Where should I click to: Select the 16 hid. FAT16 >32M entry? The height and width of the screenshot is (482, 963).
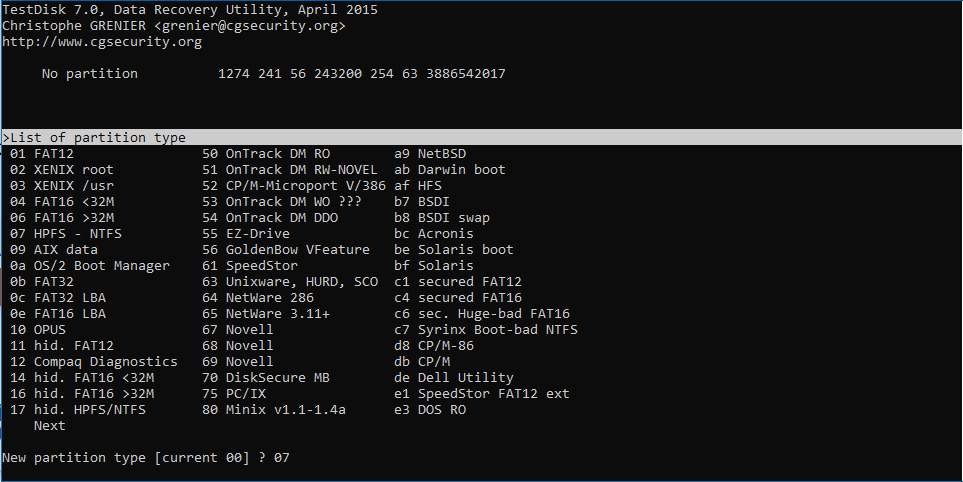tap(82, 393)
